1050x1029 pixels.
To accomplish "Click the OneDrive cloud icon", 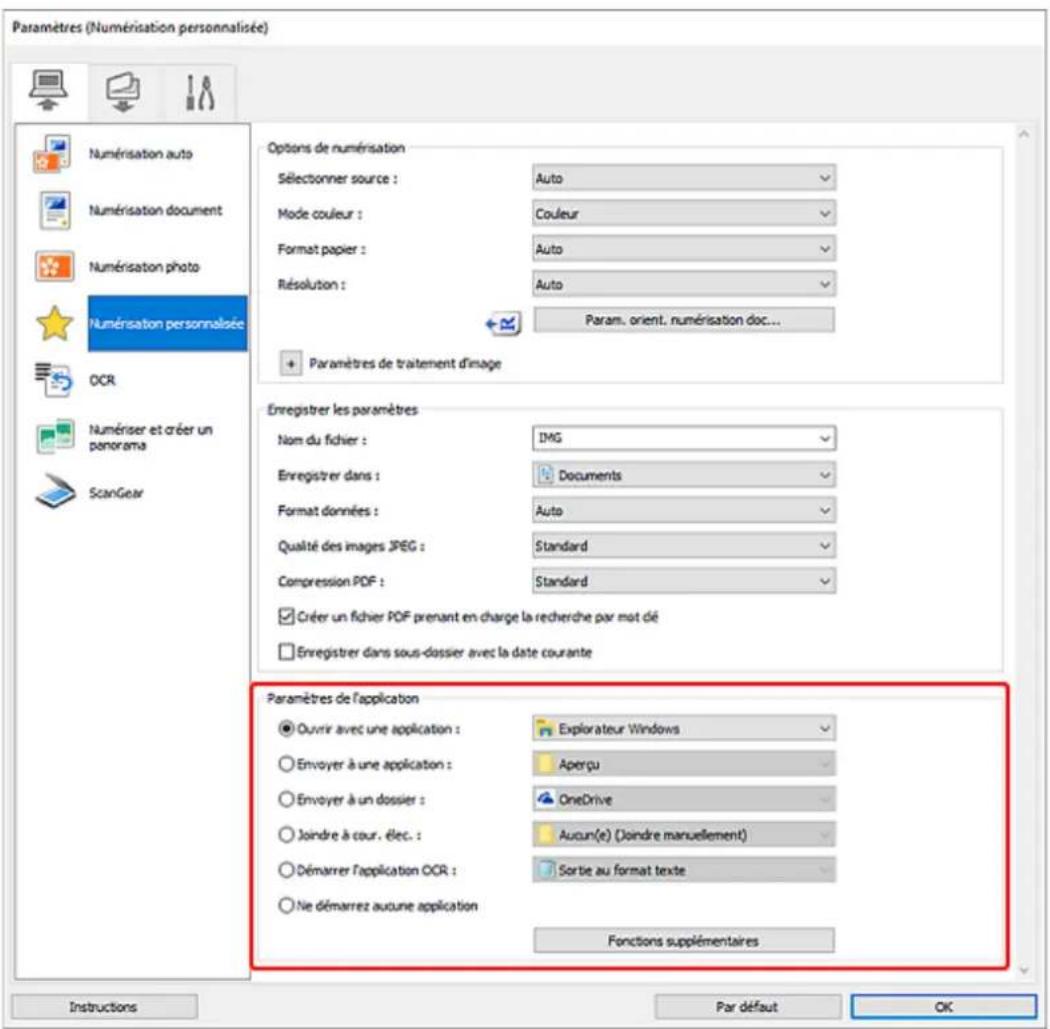I will [x=546, y=798].
